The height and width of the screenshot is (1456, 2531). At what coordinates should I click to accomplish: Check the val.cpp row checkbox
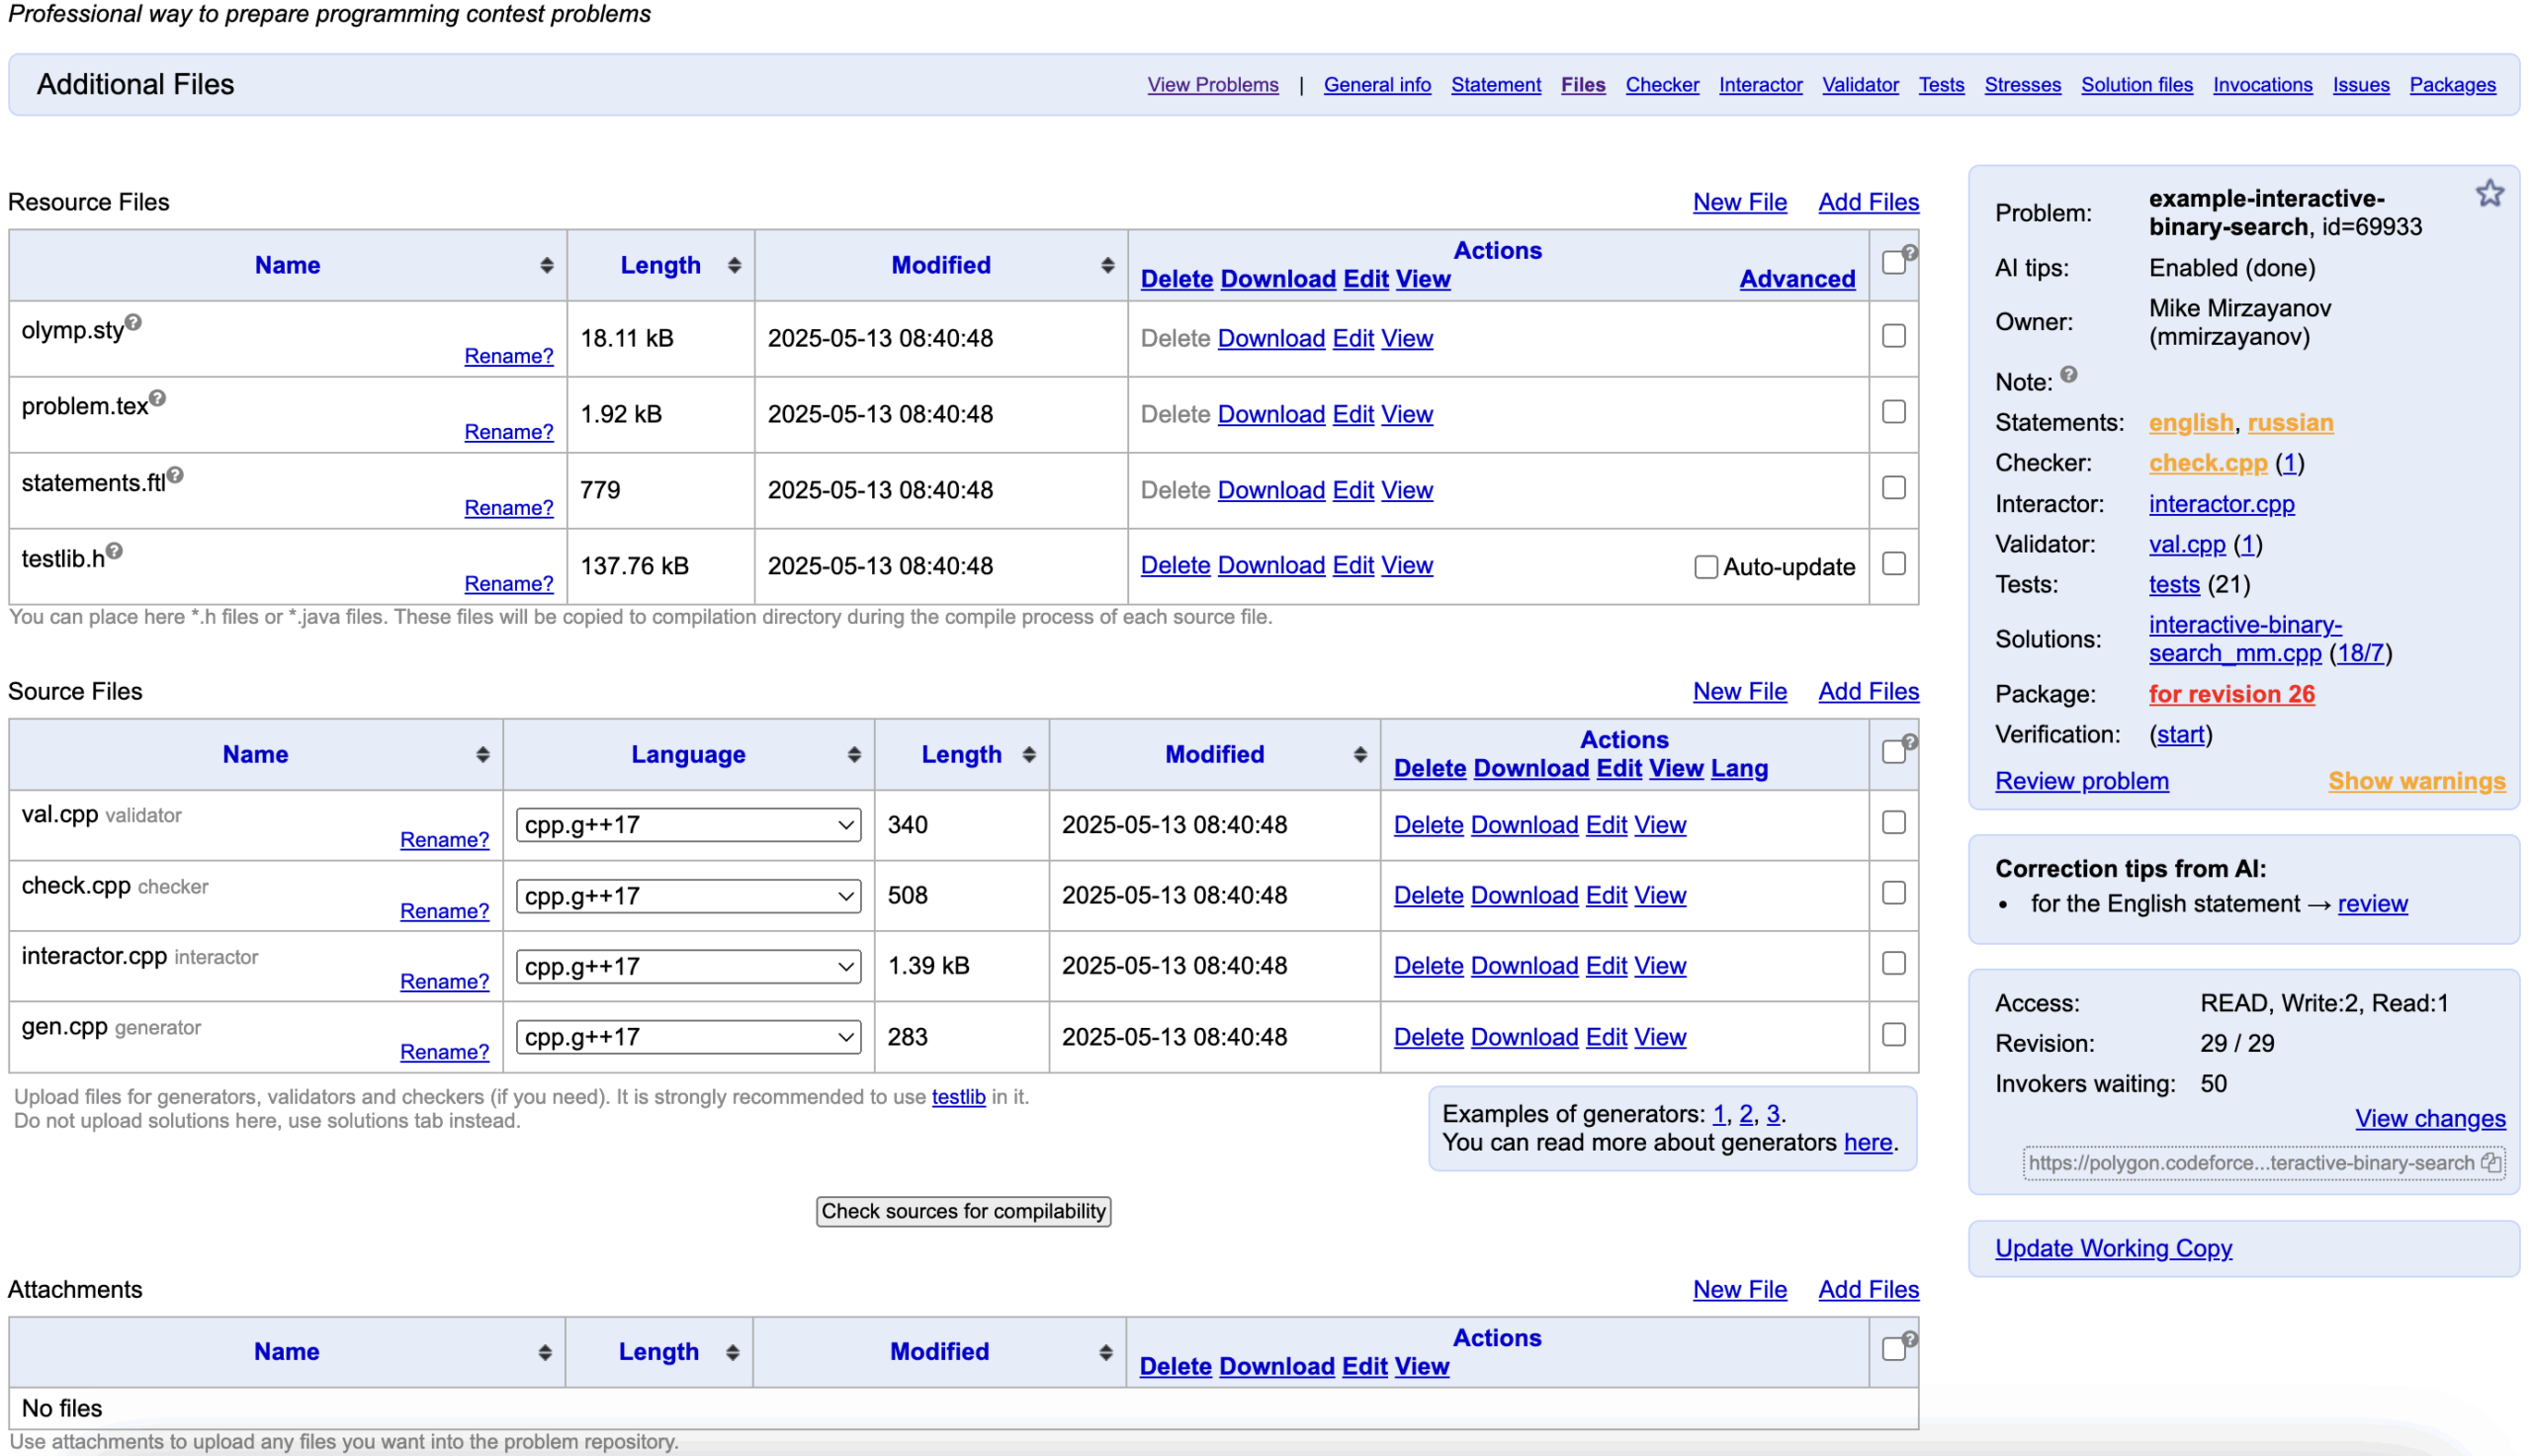(1893, 822)
